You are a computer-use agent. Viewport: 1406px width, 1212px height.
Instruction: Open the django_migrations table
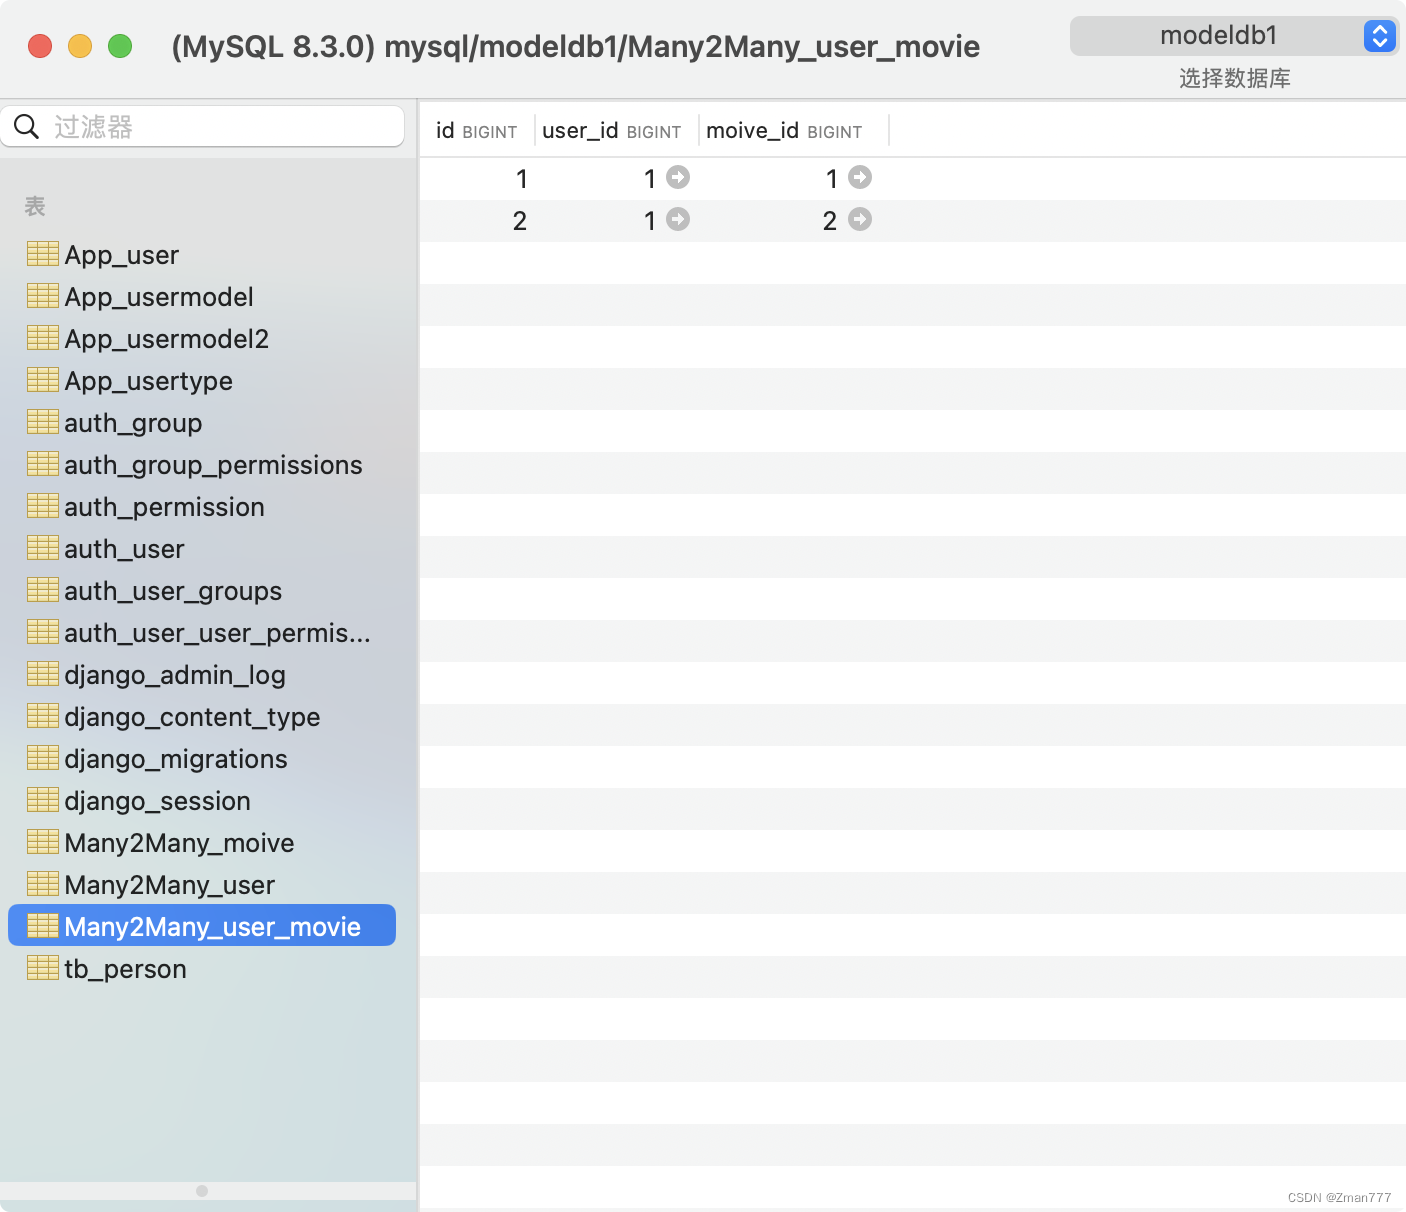175,758
